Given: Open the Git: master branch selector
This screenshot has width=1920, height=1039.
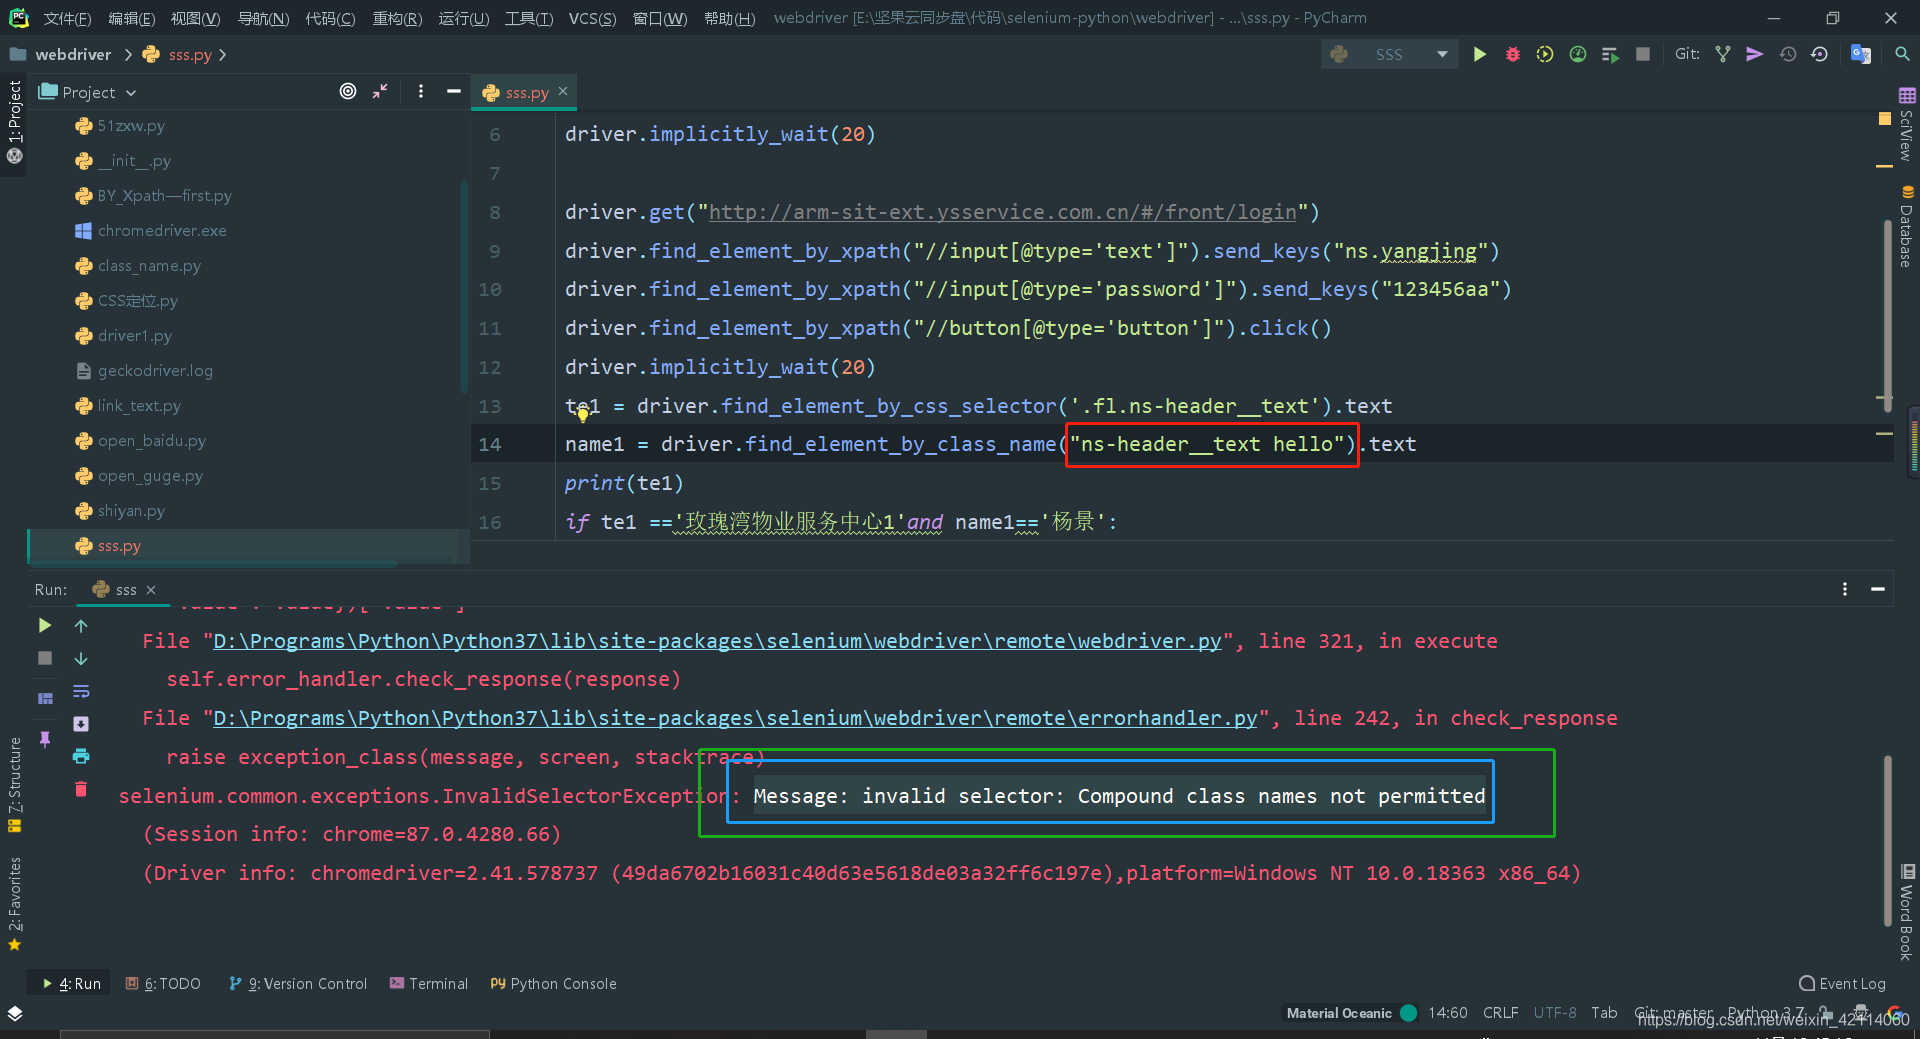Looking at the screenshot, I should [x=1673, y=1012].
